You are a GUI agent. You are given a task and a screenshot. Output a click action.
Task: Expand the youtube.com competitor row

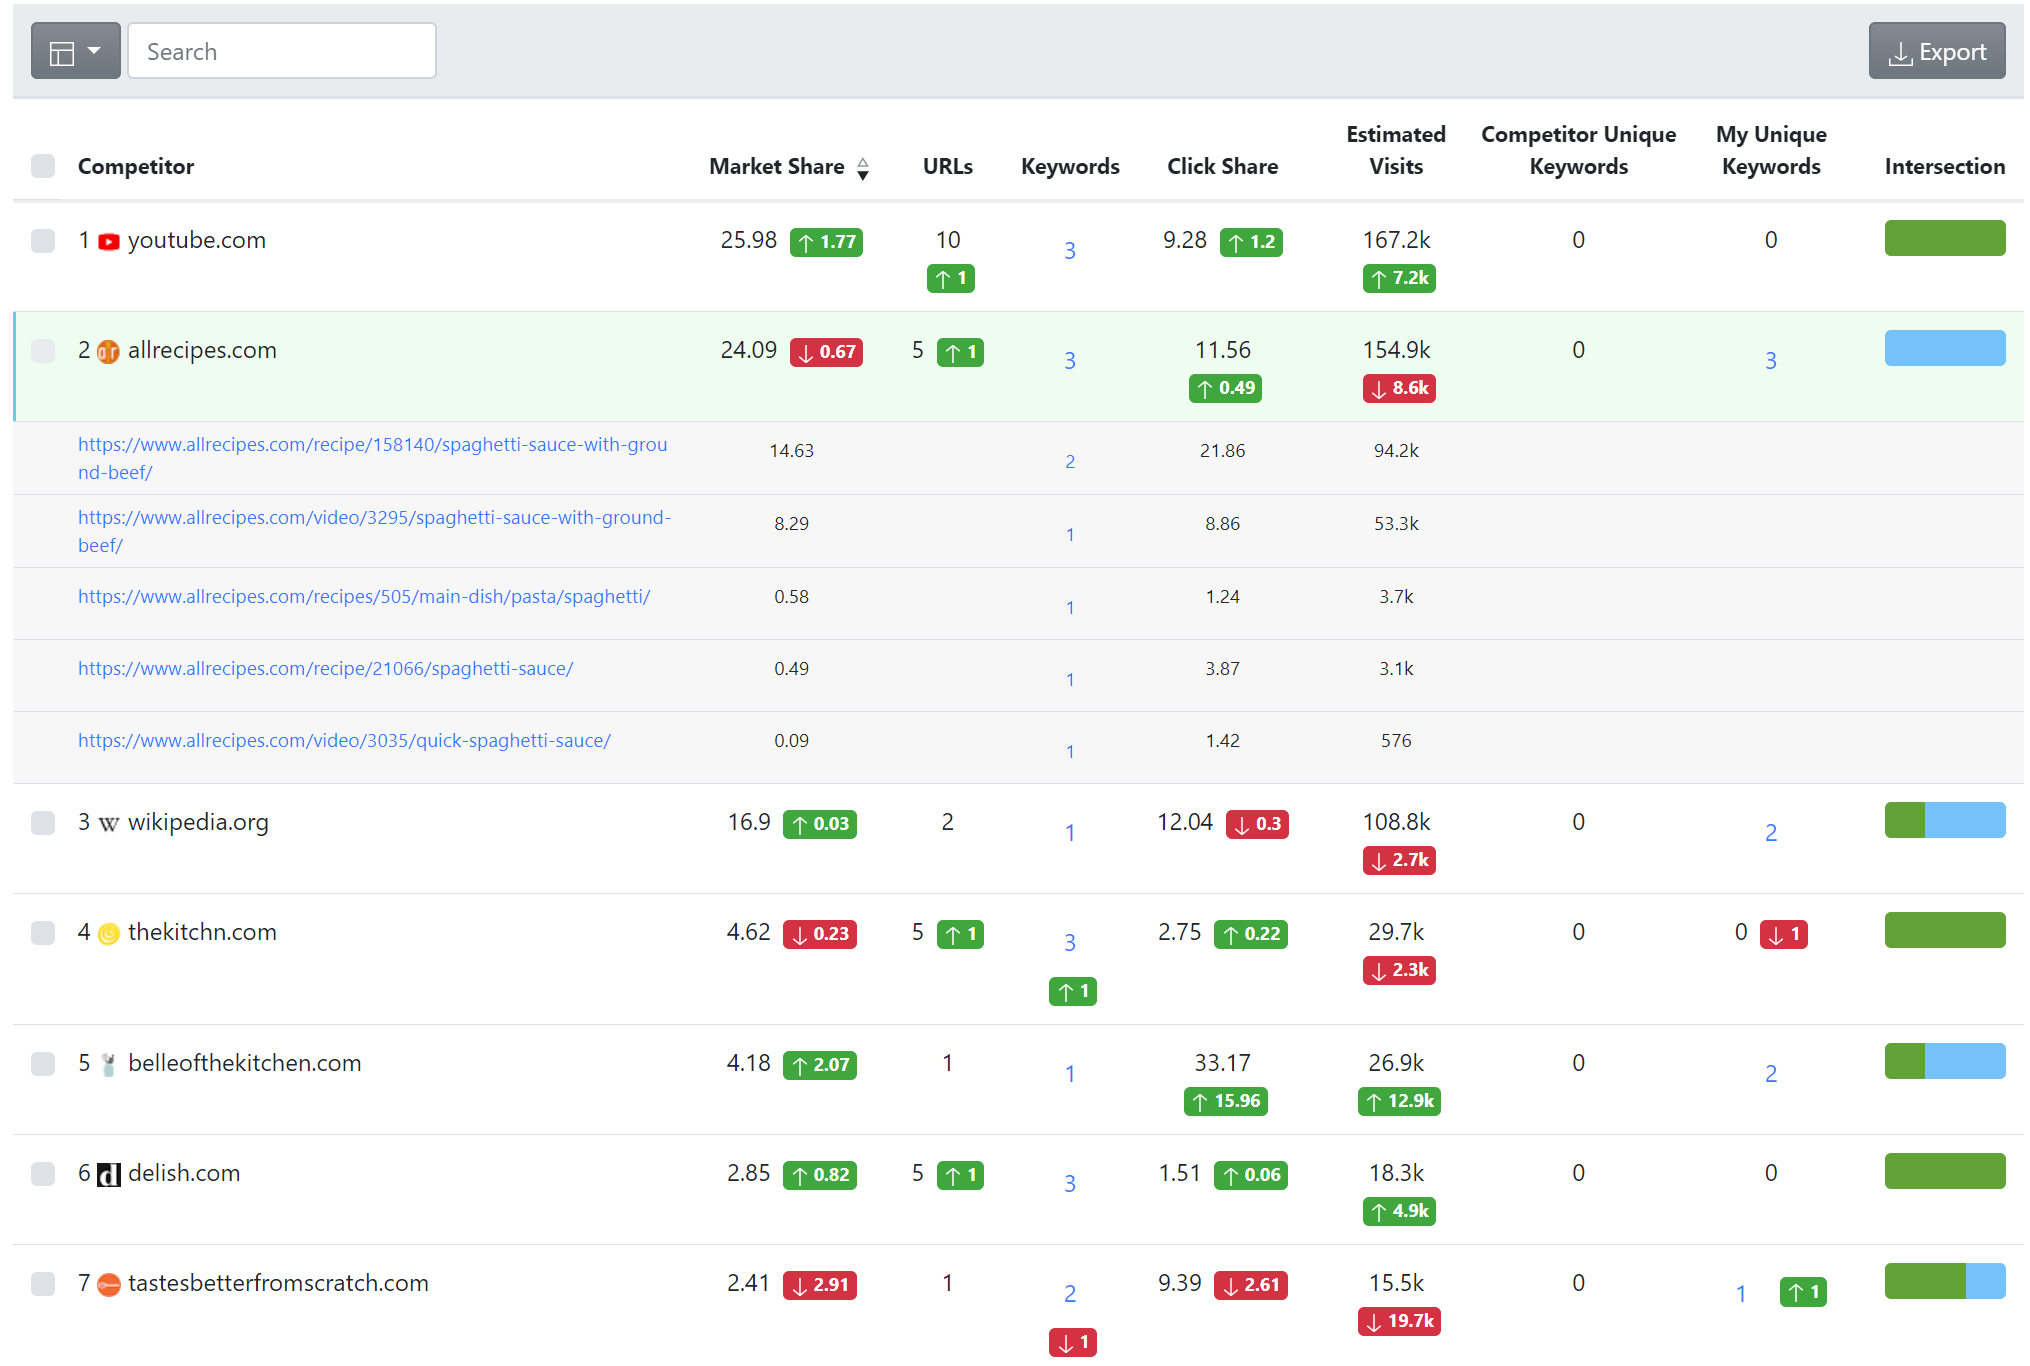point(197,240)
